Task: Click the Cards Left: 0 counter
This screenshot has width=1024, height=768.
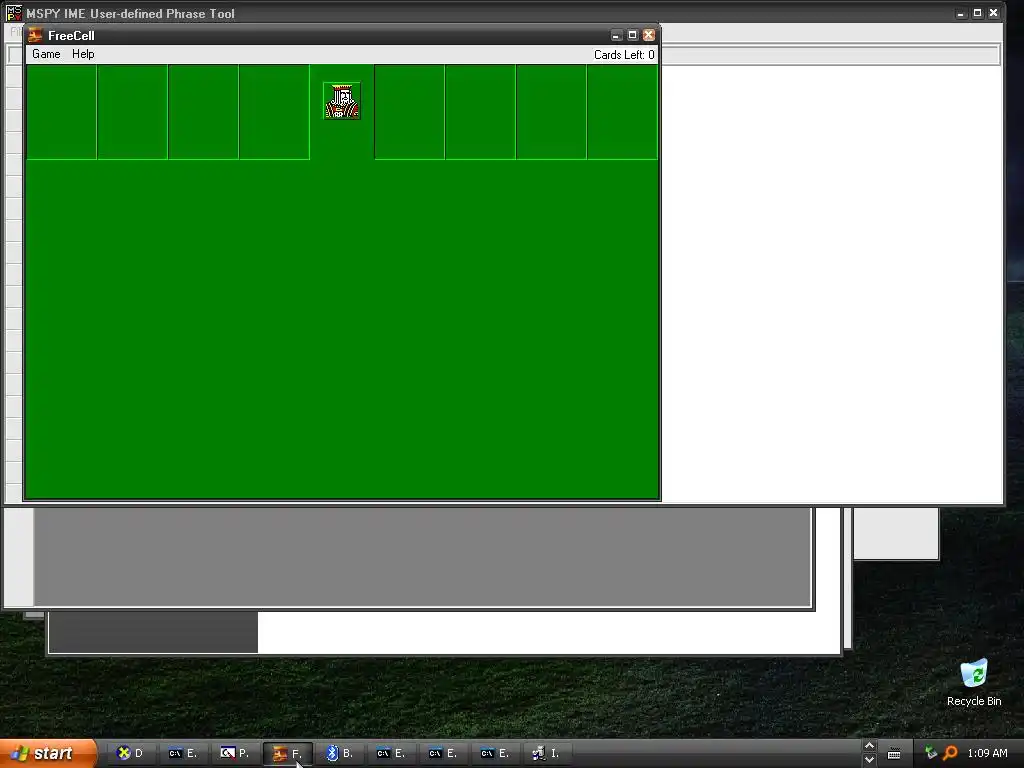Action: coord(624,55)
